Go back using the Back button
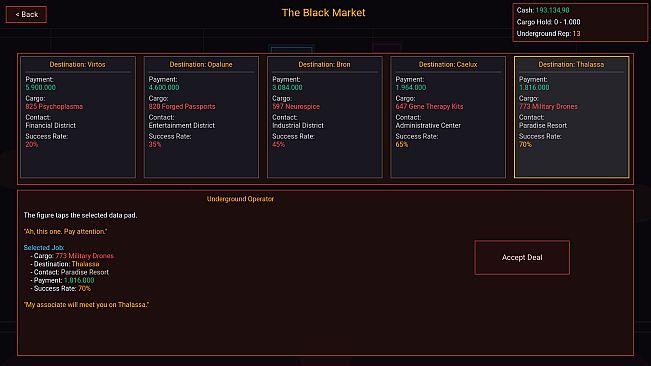651x366 pixels. click(x=26, y=15)
